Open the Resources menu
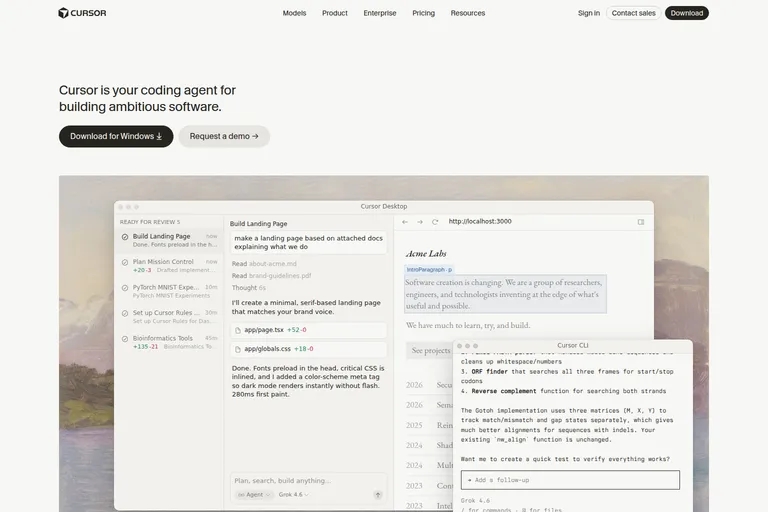The height and width of the screenshot is (512, 768). tap(468, 13)
